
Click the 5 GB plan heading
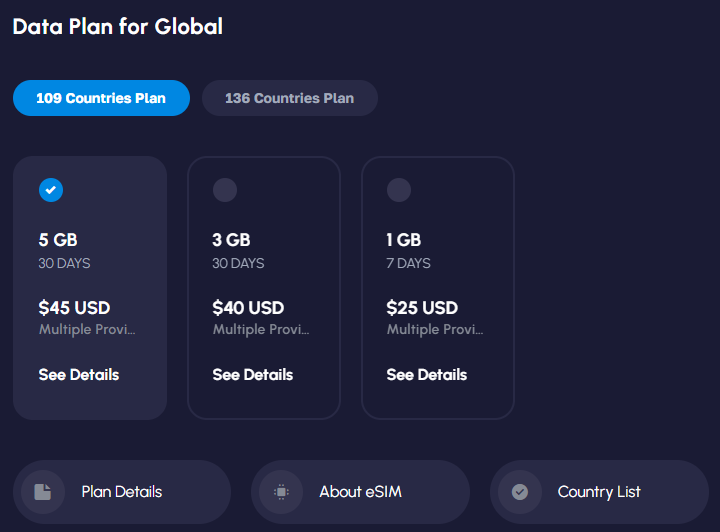pyautogui.click(x=58, y=240)
